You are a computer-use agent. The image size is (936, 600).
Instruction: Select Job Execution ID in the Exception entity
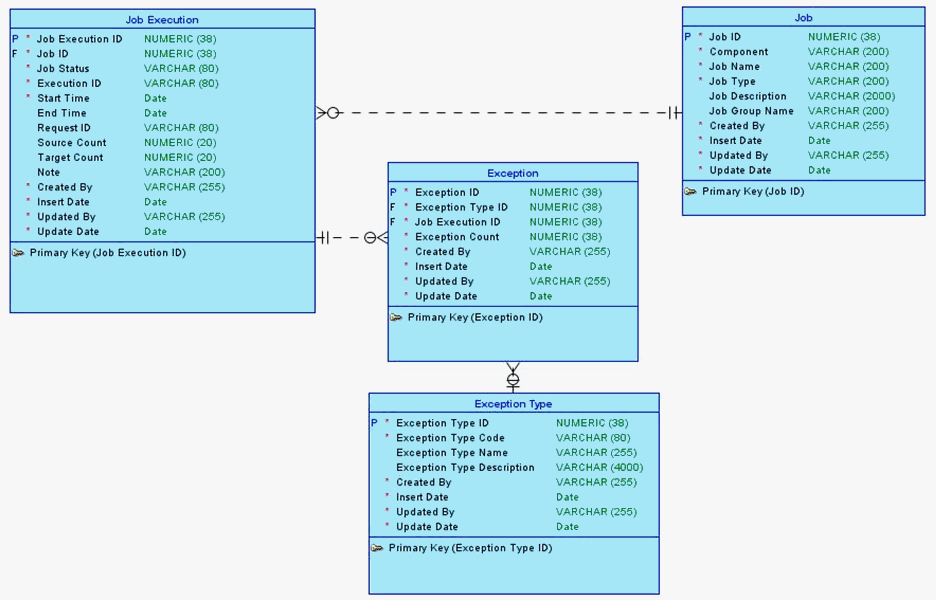pos(458,222)
